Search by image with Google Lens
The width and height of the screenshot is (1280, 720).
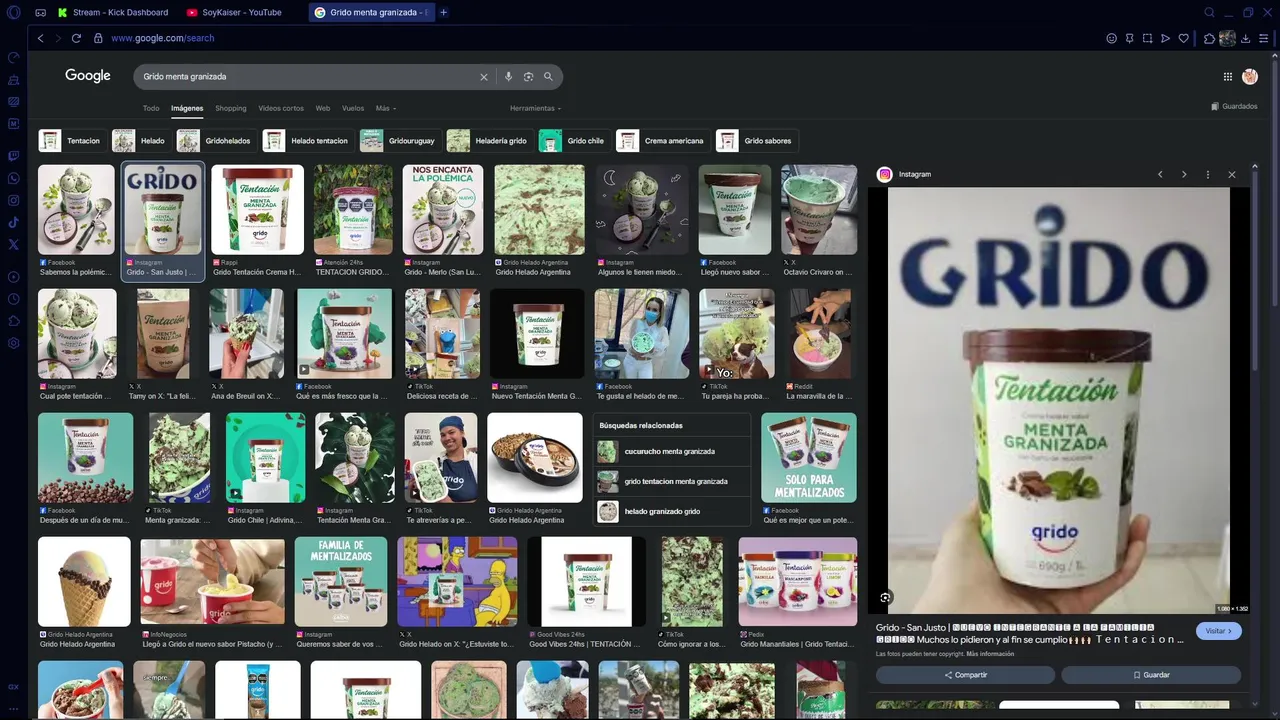528,77
